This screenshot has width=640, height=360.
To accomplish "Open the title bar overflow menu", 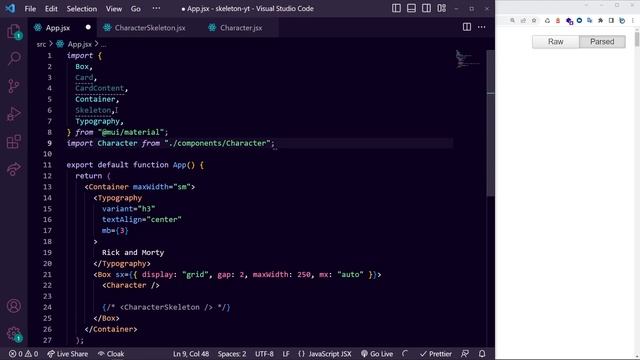I will (x=156, y=8).
